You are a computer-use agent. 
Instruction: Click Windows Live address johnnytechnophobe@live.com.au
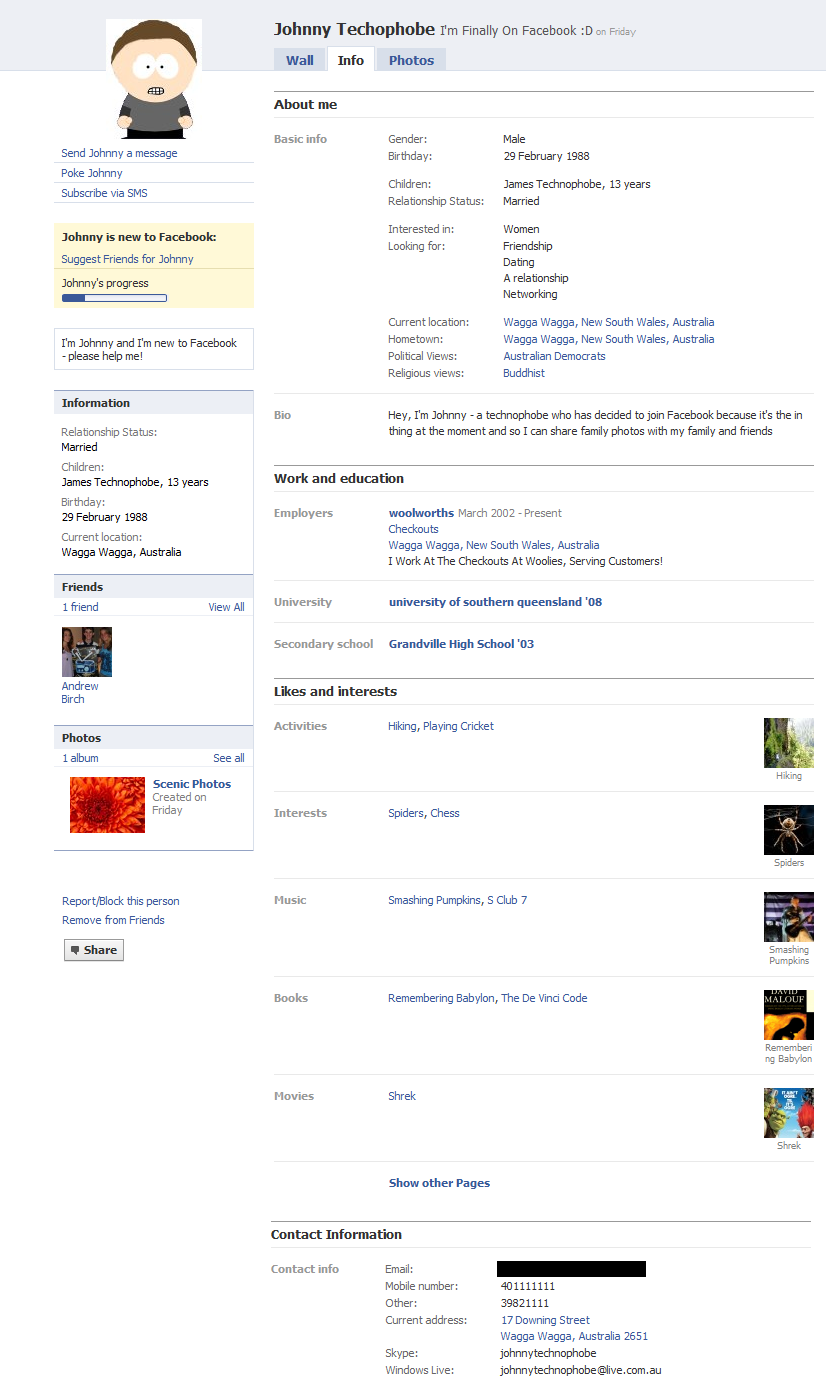[581, 1370]
